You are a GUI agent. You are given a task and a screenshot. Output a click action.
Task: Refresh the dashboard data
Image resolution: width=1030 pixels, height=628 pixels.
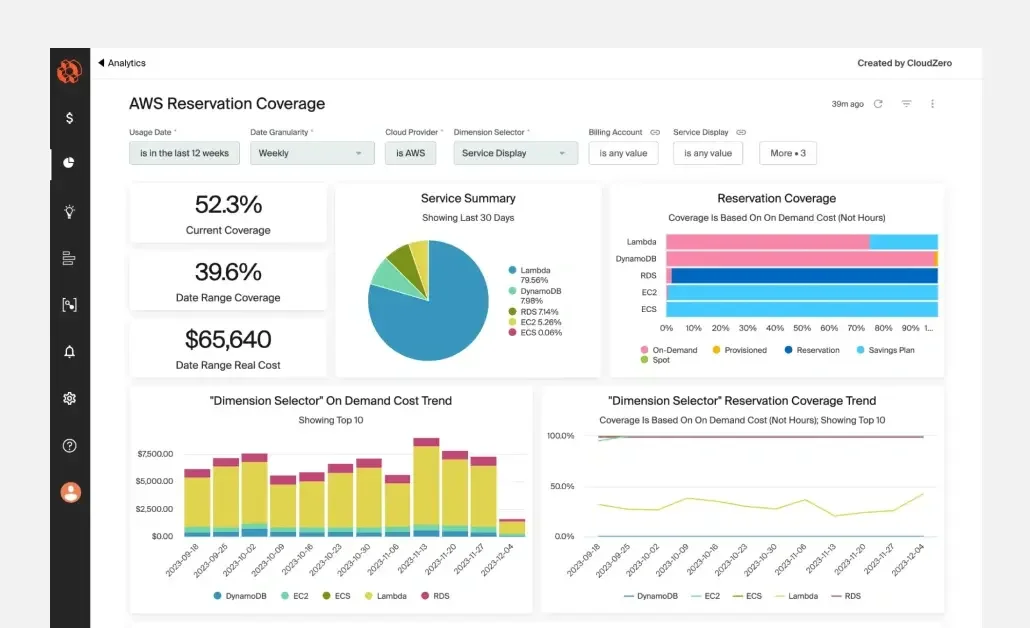pos(878,104)
